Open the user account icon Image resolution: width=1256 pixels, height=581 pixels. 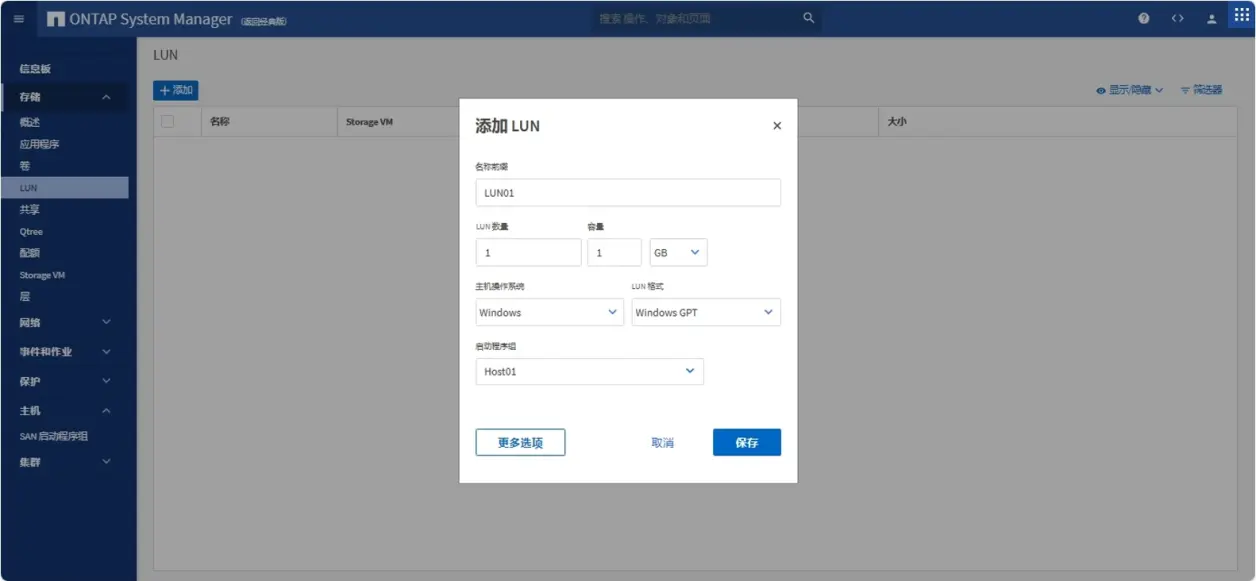pyautogui.click(x=1211, y=19)
